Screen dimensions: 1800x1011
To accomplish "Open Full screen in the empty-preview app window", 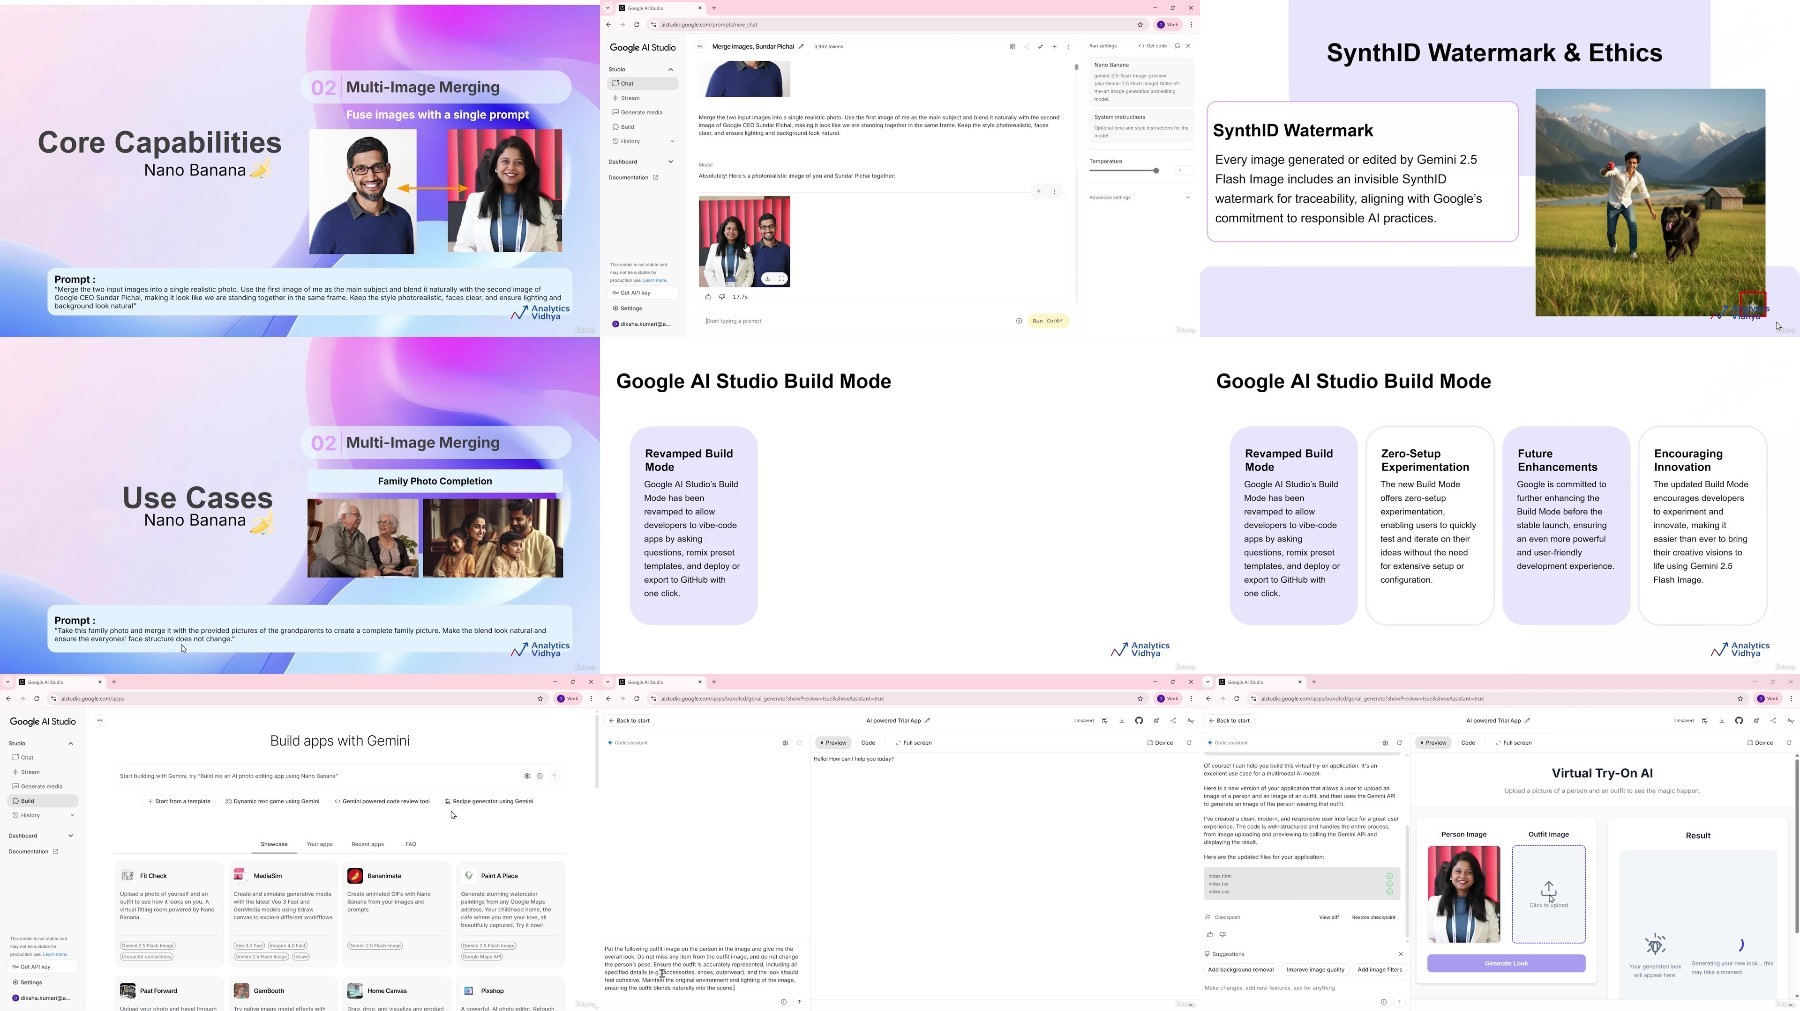I will [914, 743].
